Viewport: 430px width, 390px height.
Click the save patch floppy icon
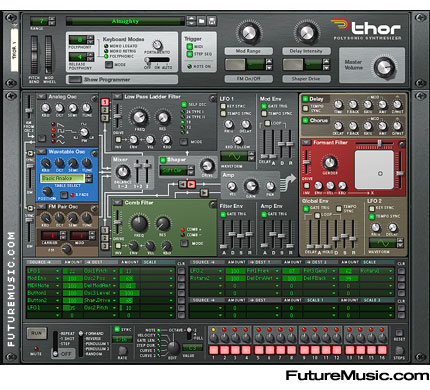212,21
